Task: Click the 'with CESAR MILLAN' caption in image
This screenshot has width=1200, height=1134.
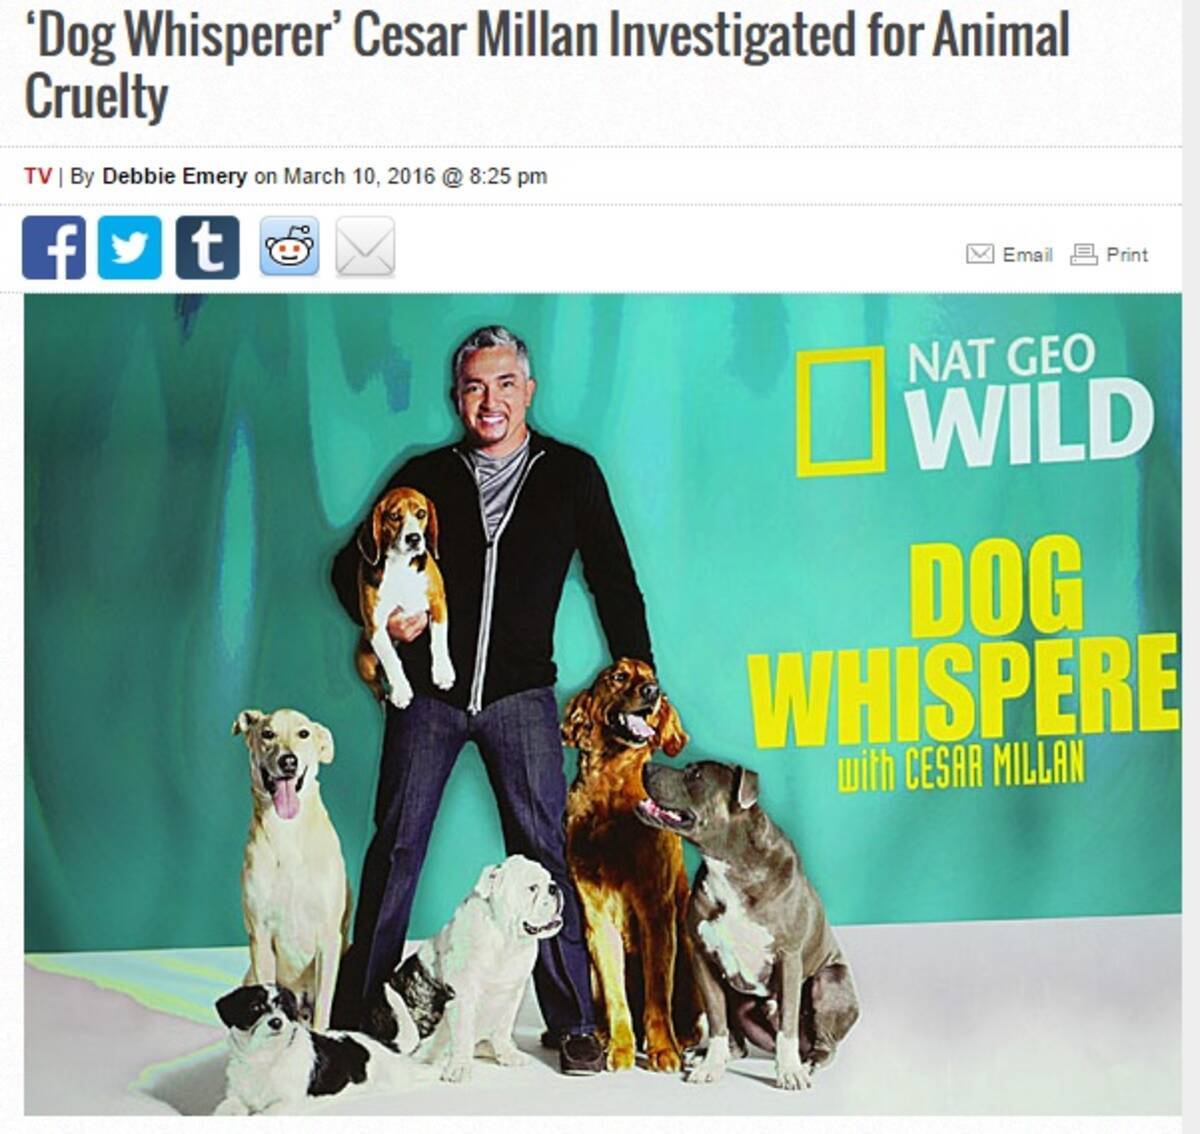Action: coord(961,768)
